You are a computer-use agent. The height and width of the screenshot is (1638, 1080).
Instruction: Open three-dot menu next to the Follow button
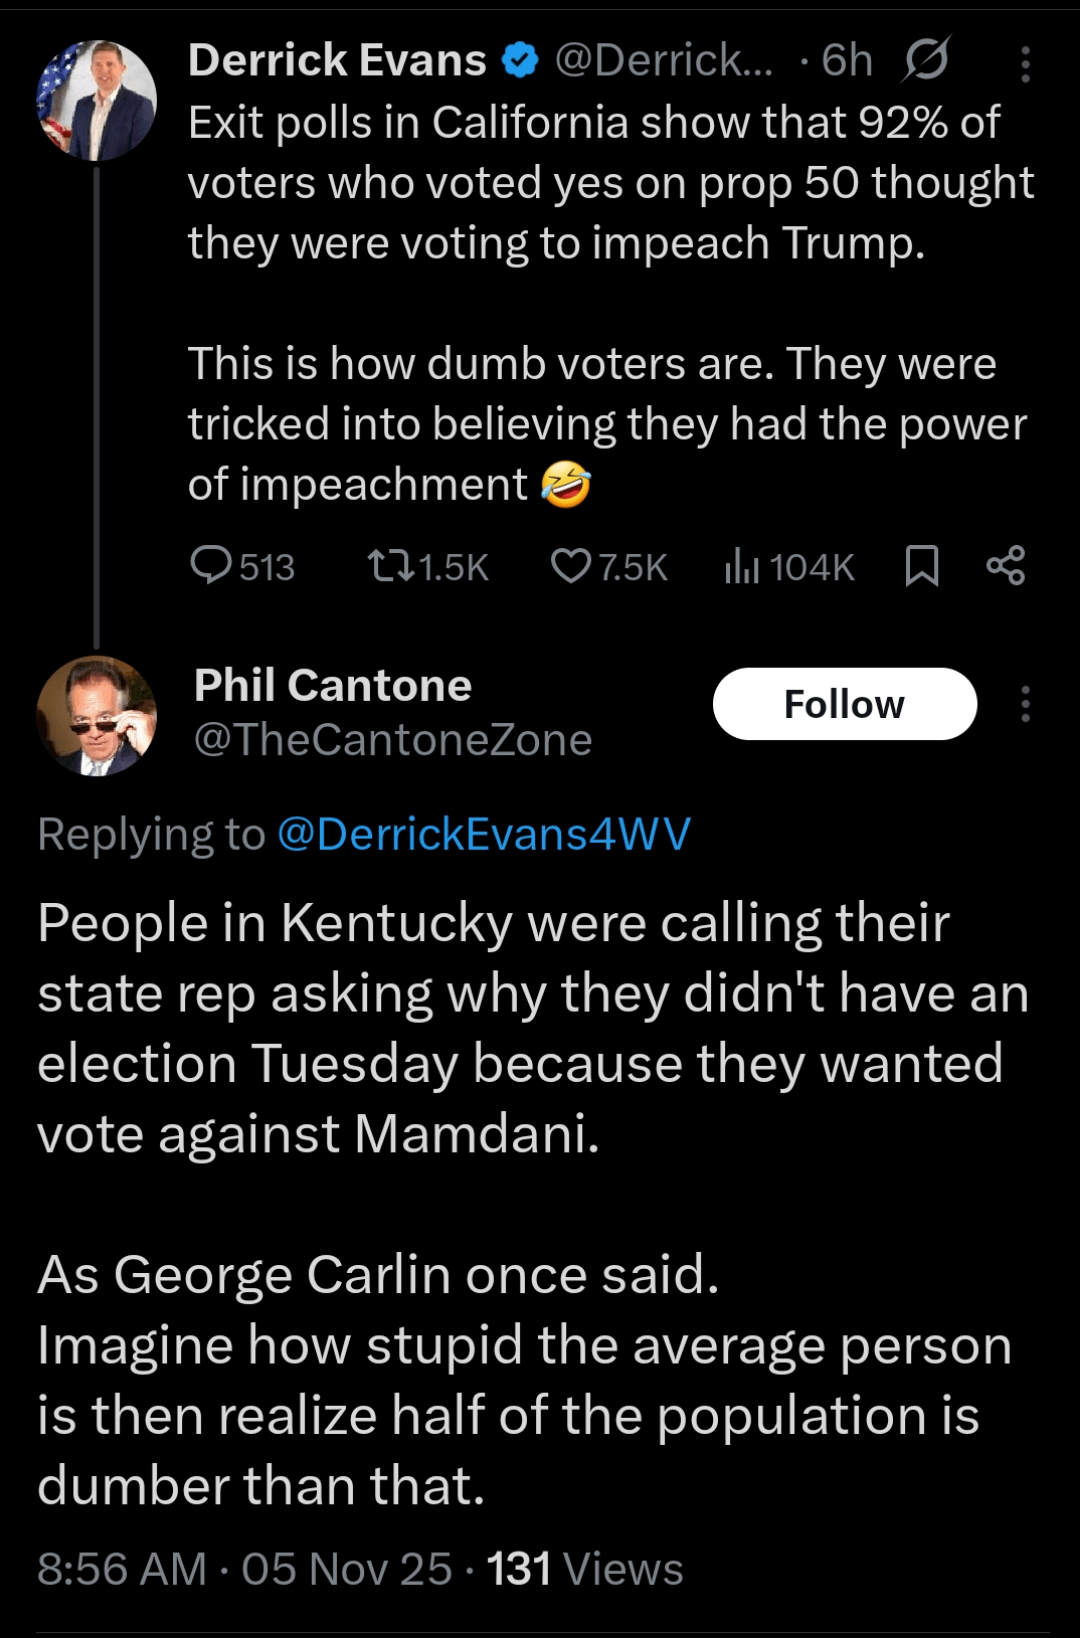coord(1025,704)
